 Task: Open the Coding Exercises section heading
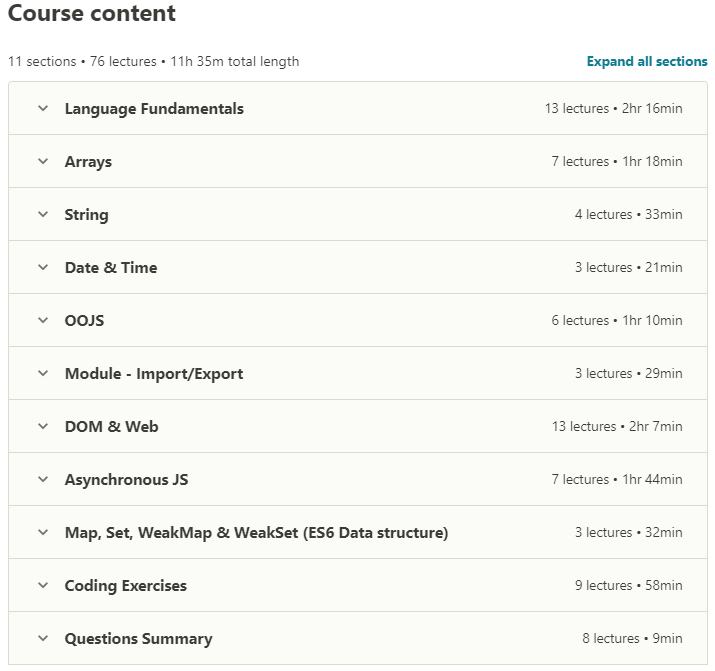[126, 586]
